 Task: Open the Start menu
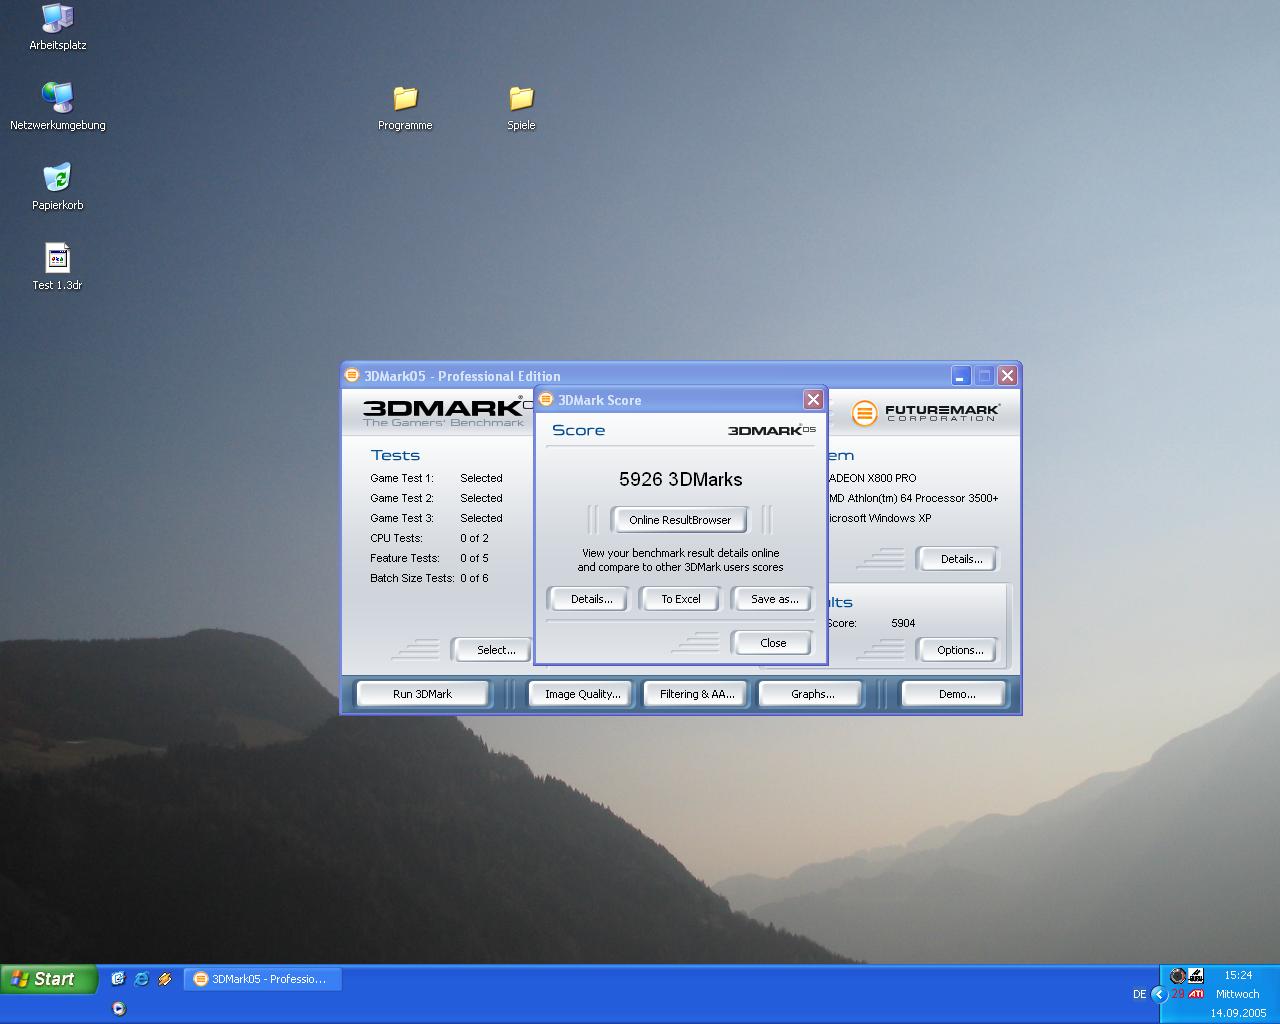48,979
